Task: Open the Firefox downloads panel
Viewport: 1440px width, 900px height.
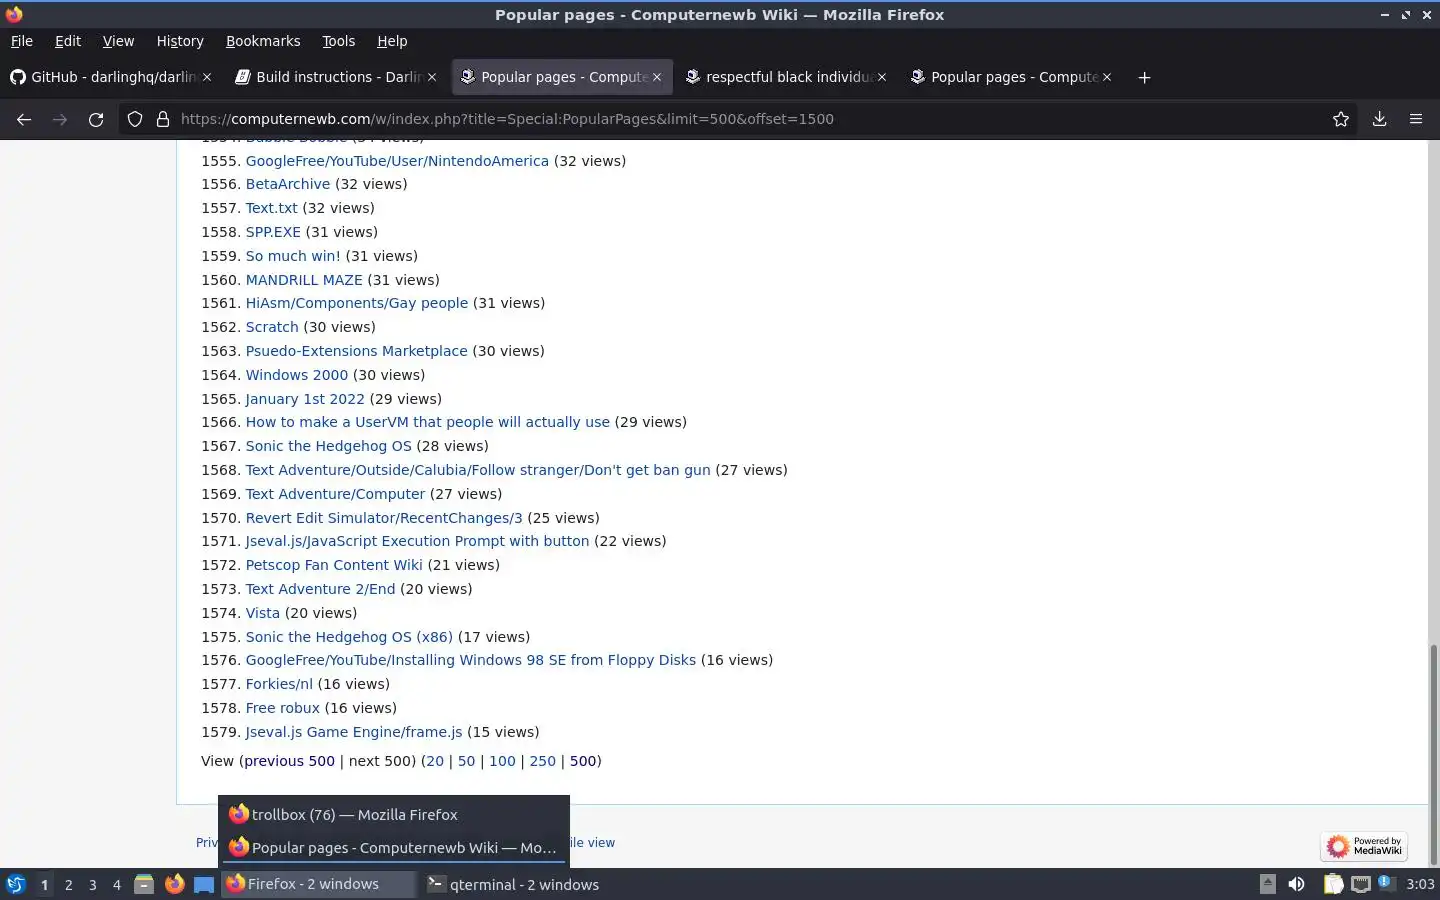Action: [x=1379, y=119]
